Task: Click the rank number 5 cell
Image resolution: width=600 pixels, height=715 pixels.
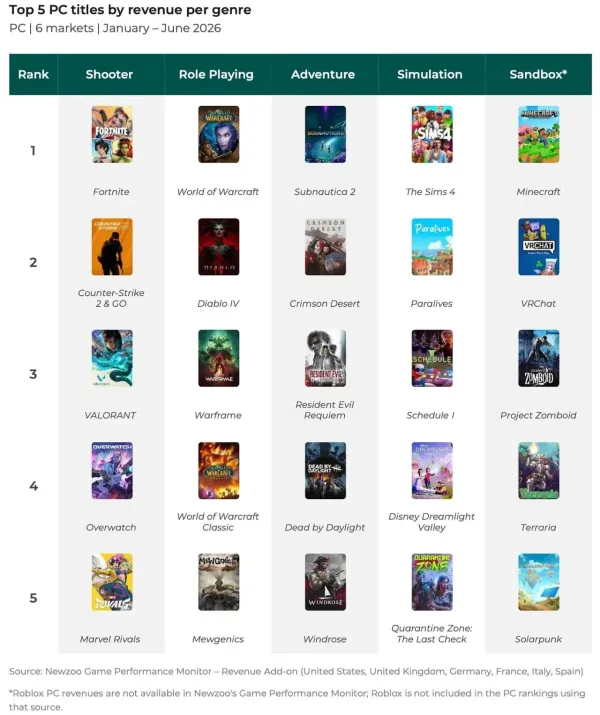Action: click(33, 598)
